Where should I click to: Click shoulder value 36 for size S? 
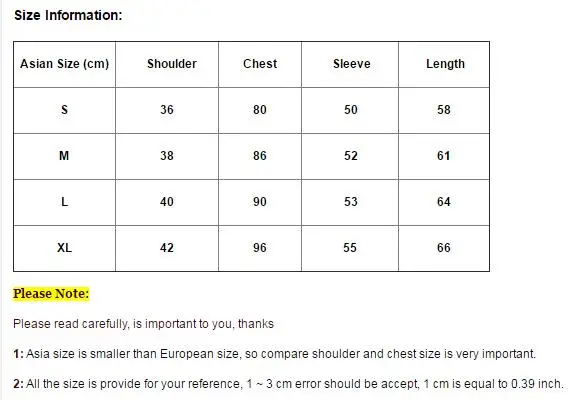(167, 110)
